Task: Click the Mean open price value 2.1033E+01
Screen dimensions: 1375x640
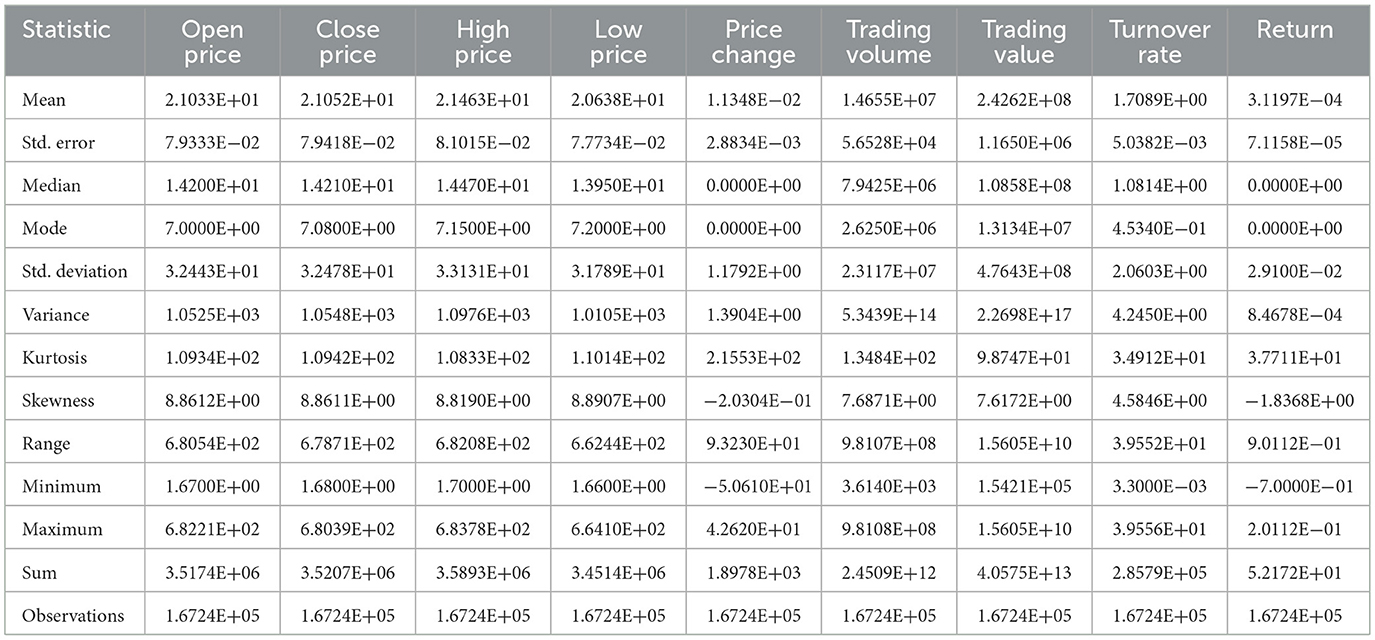Action: click(x=212, y=100)
